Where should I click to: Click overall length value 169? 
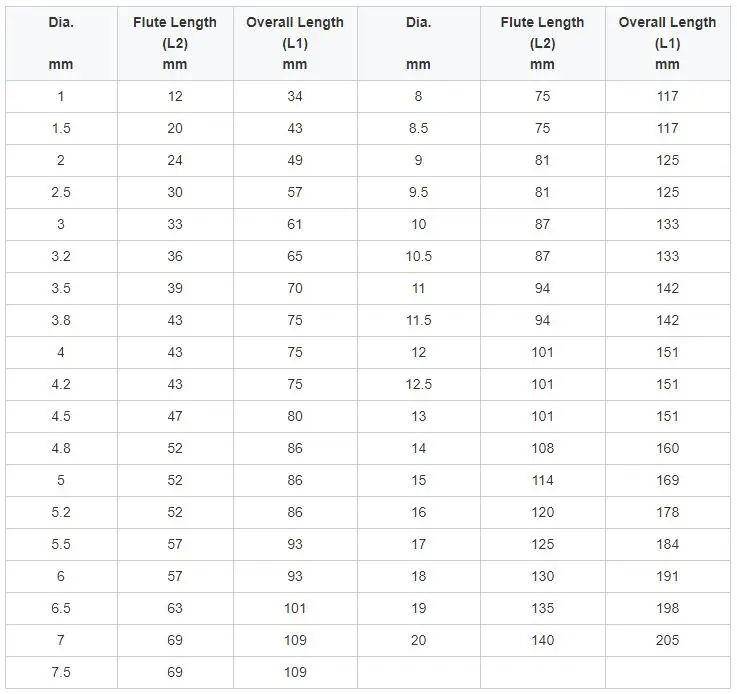667,480
